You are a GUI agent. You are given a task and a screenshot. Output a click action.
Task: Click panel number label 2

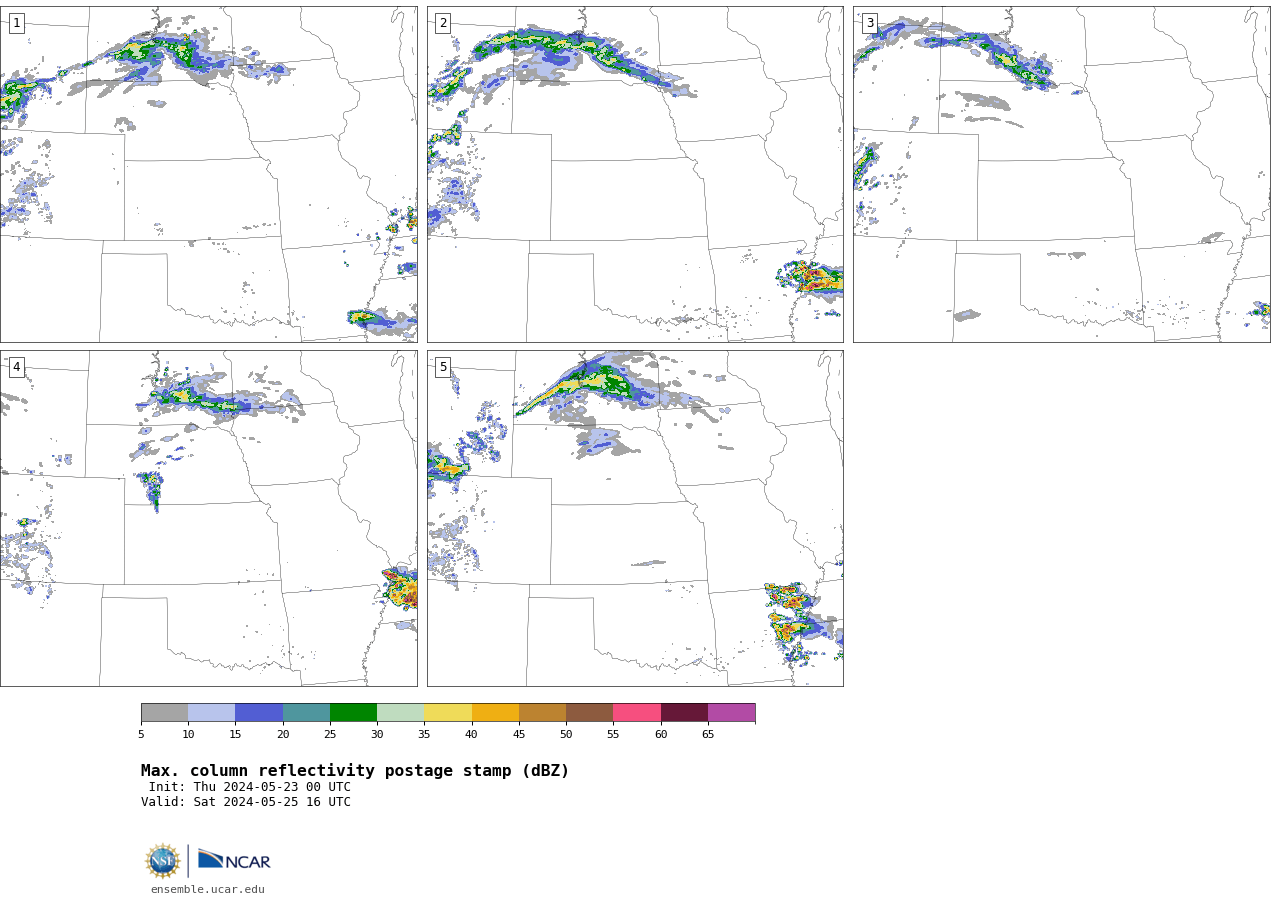[x=443, y=23]
